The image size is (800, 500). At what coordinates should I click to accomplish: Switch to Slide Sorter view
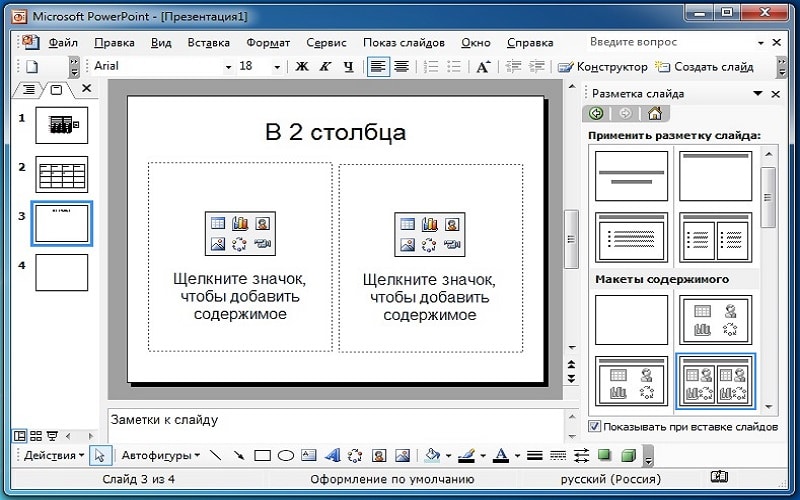(x=36, y=436)
